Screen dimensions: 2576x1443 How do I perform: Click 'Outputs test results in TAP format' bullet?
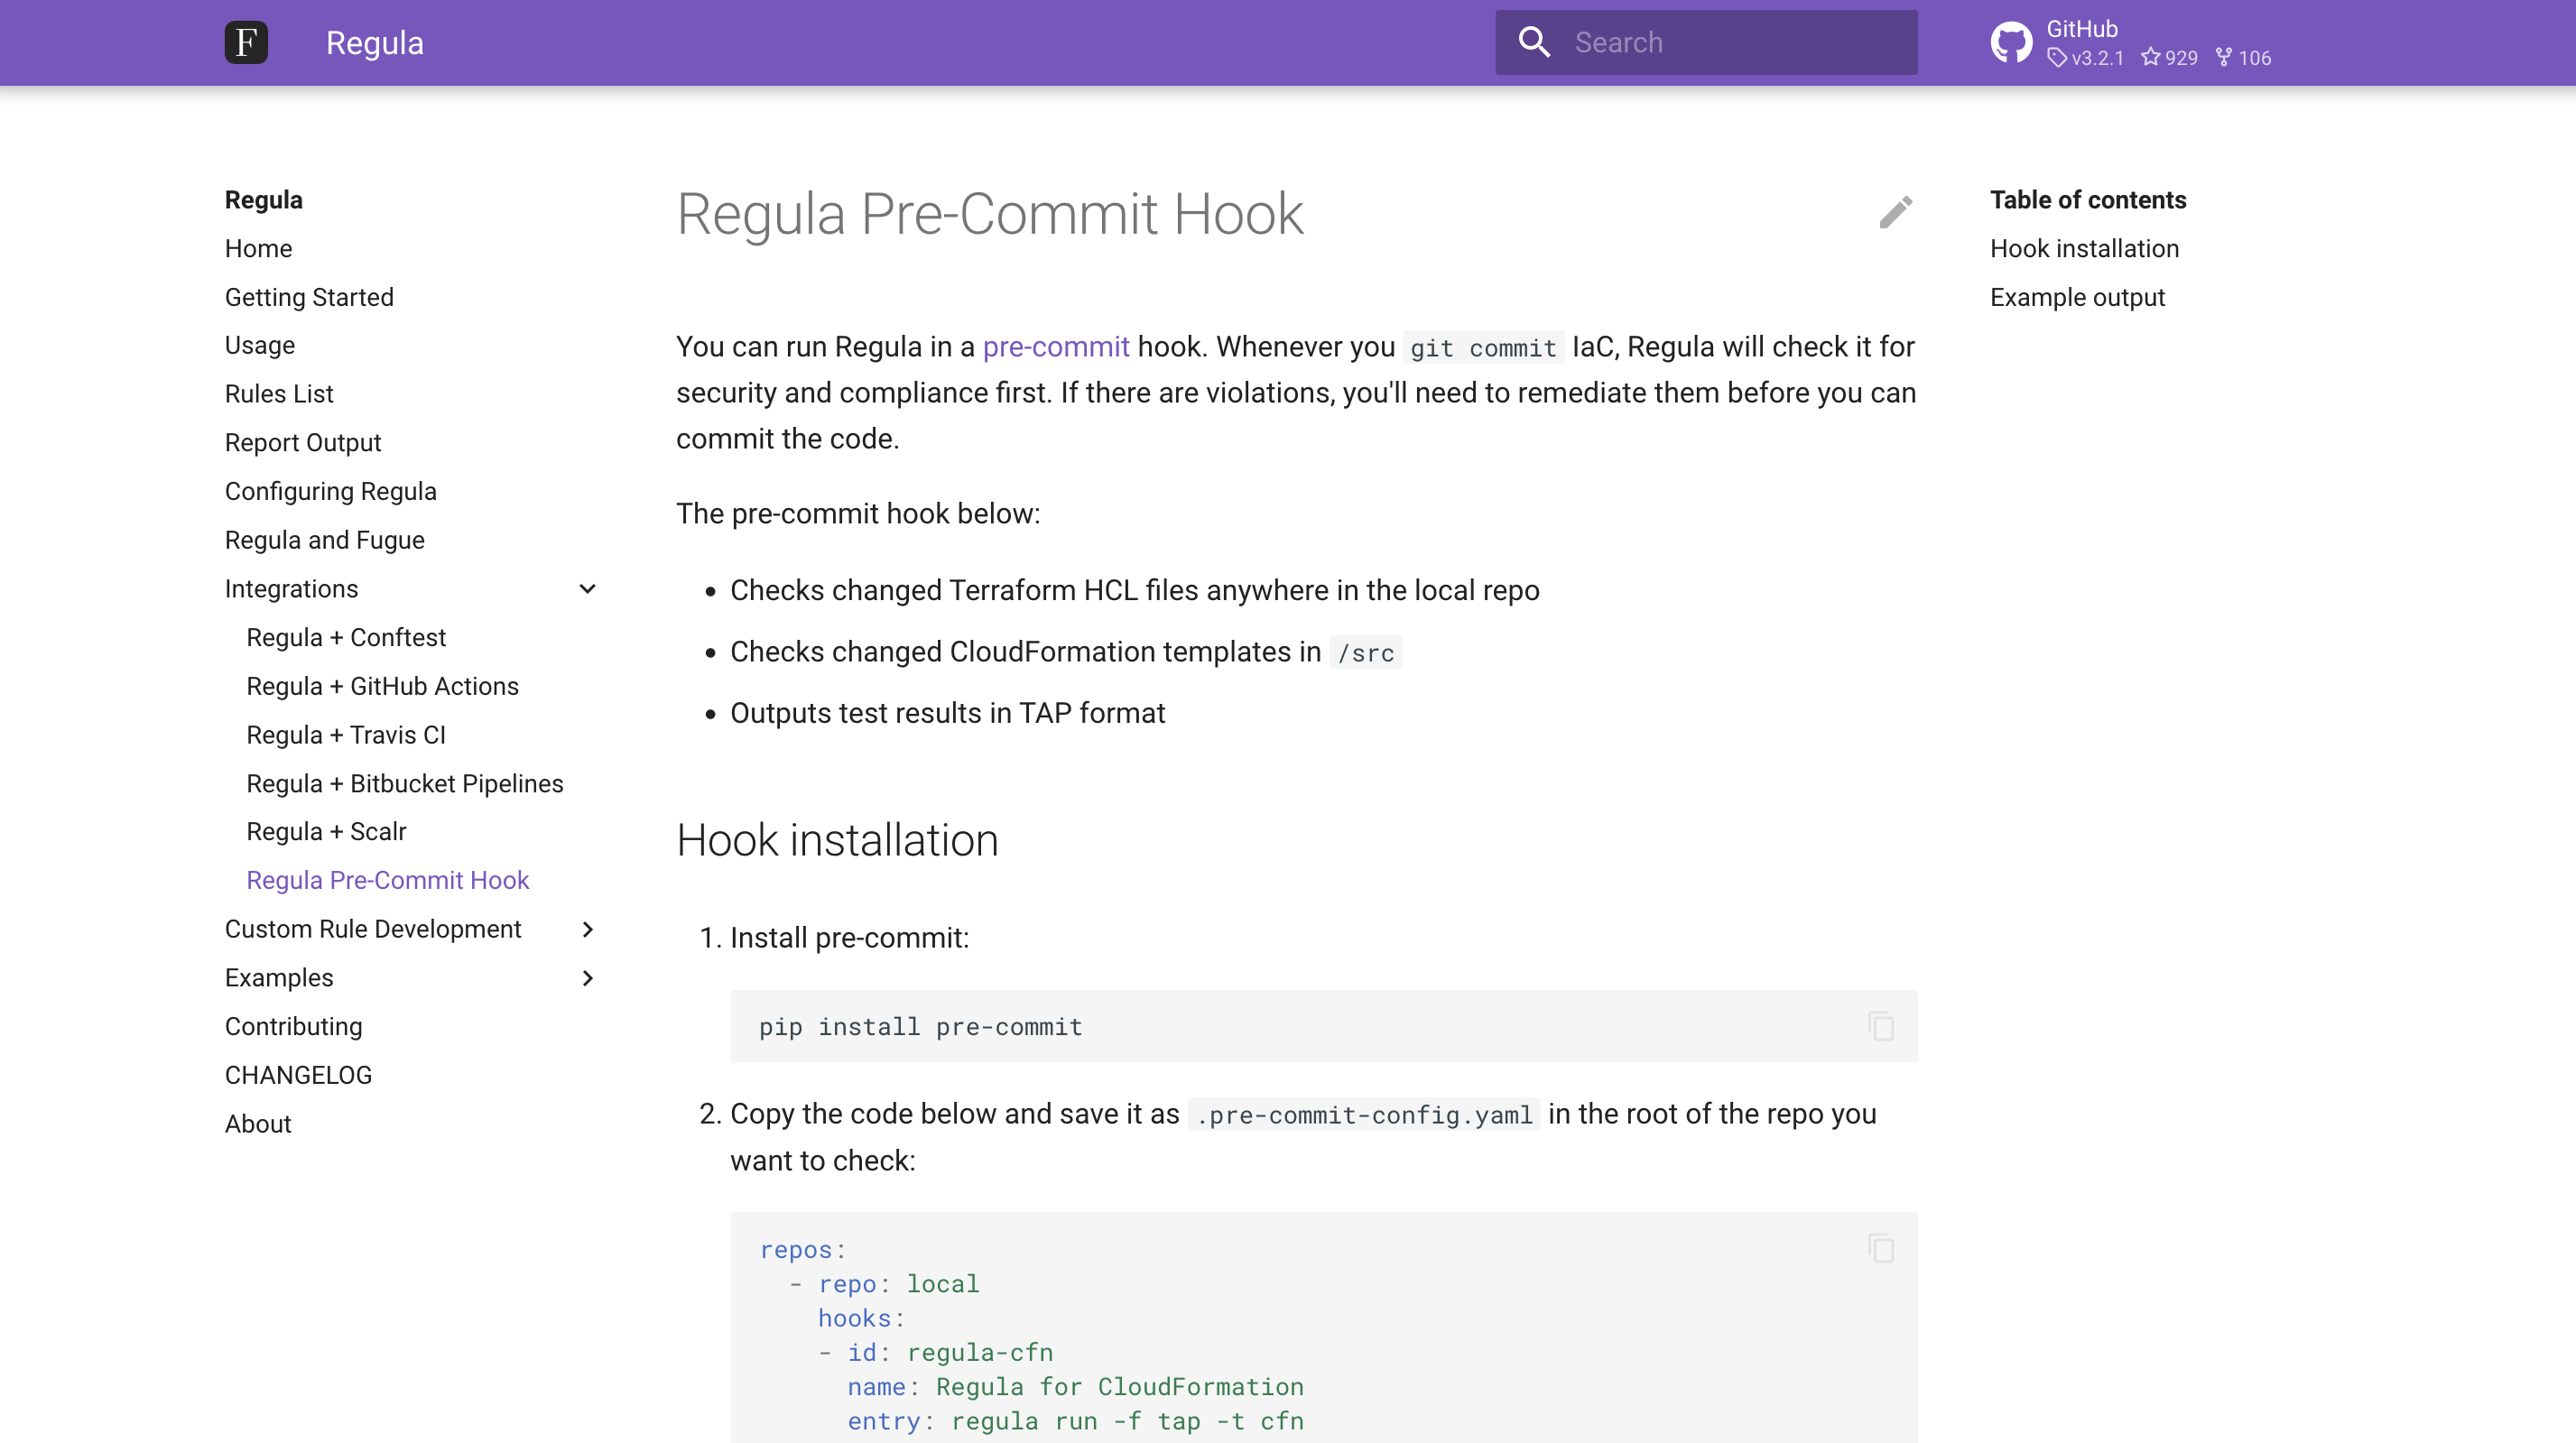[947, 713]
